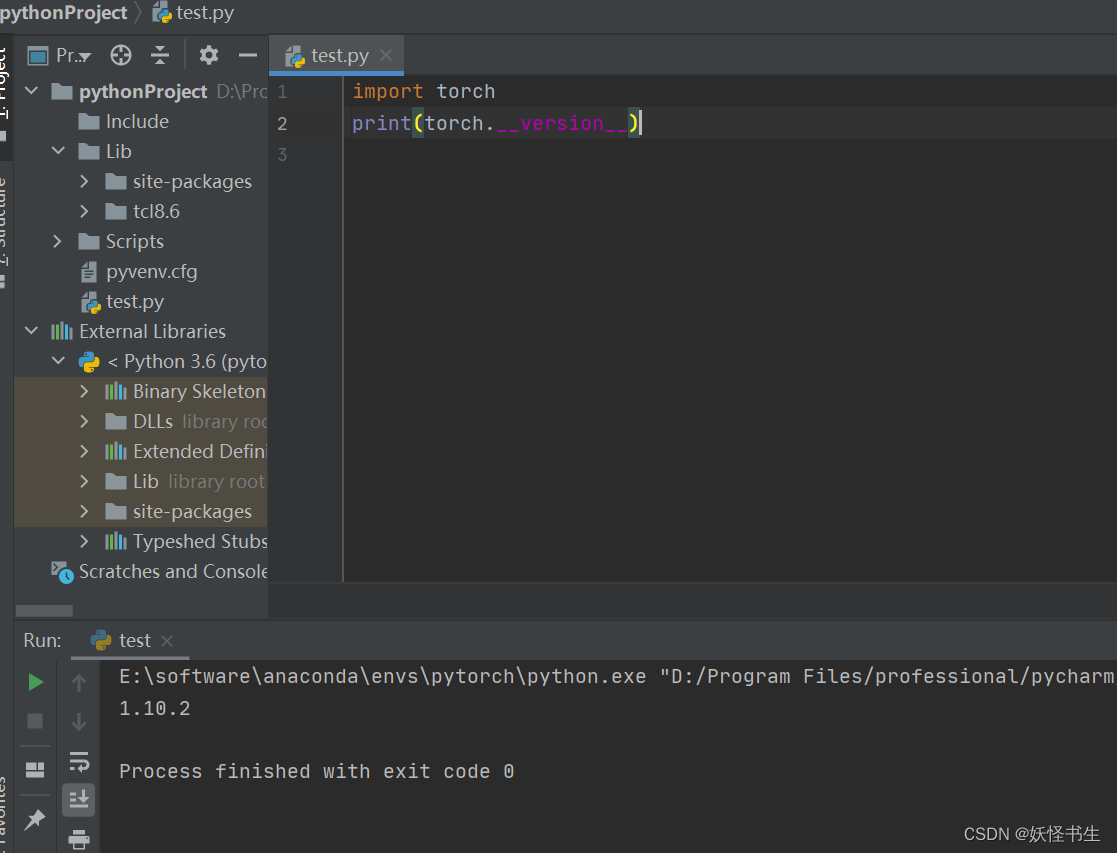Expand the Typeshed Stubs node
Image resolution: width=1117 pixels, height=853 pixels.
84,541
